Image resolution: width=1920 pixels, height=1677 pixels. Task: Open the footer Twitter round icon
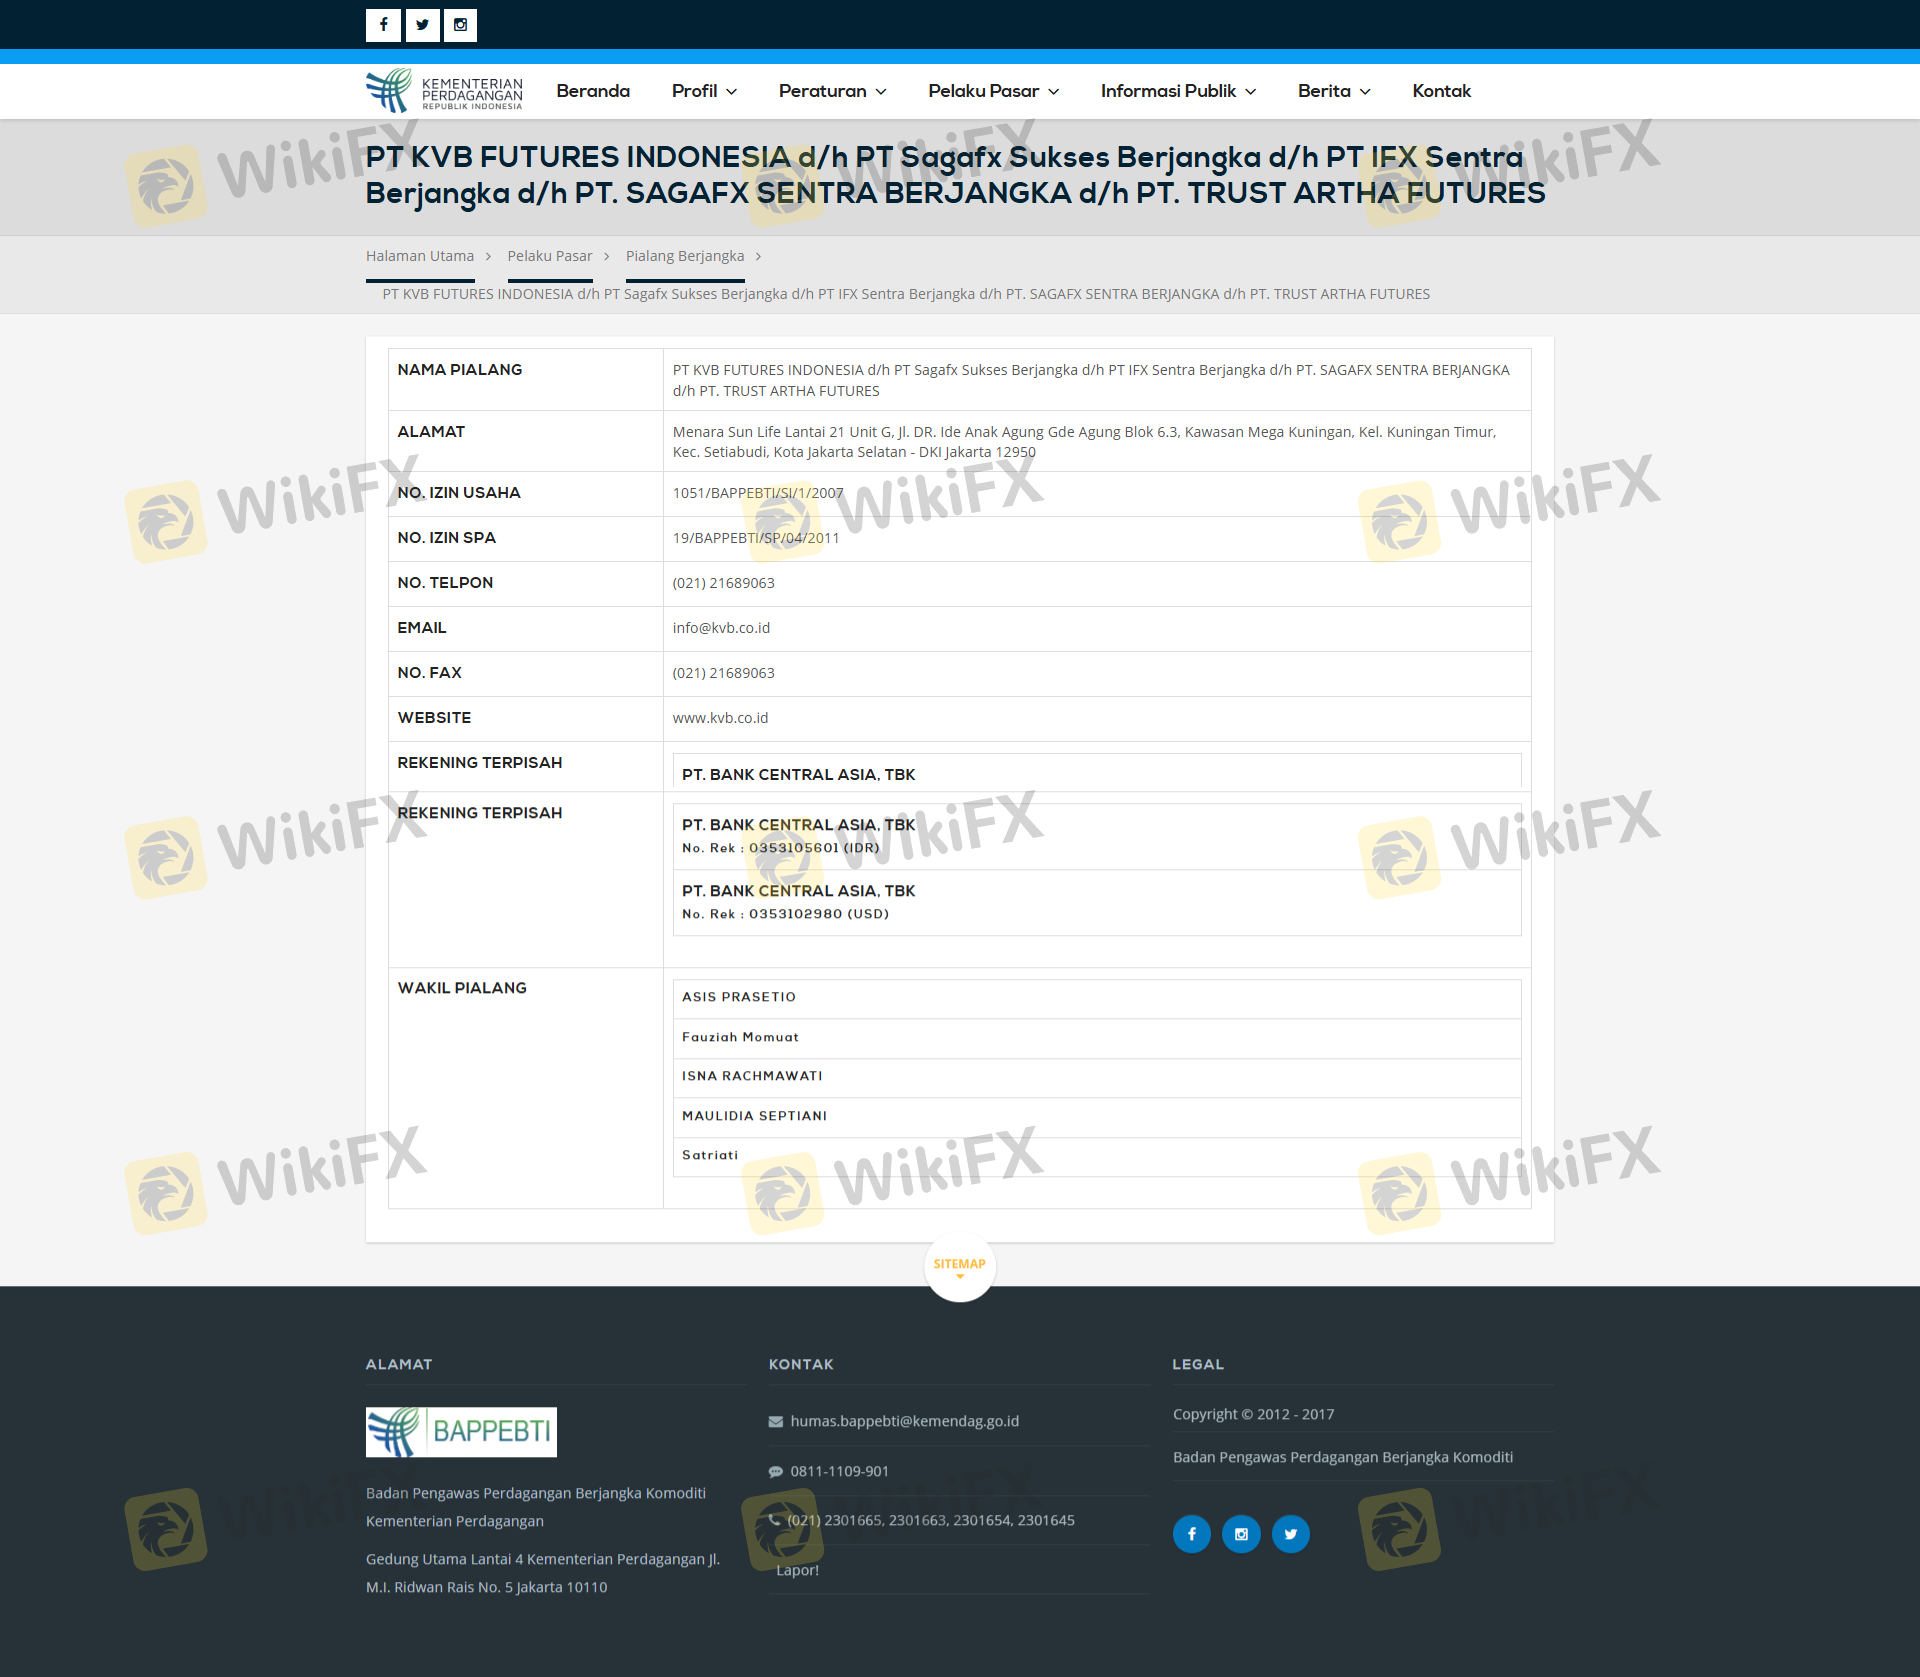[1290, 1534]
